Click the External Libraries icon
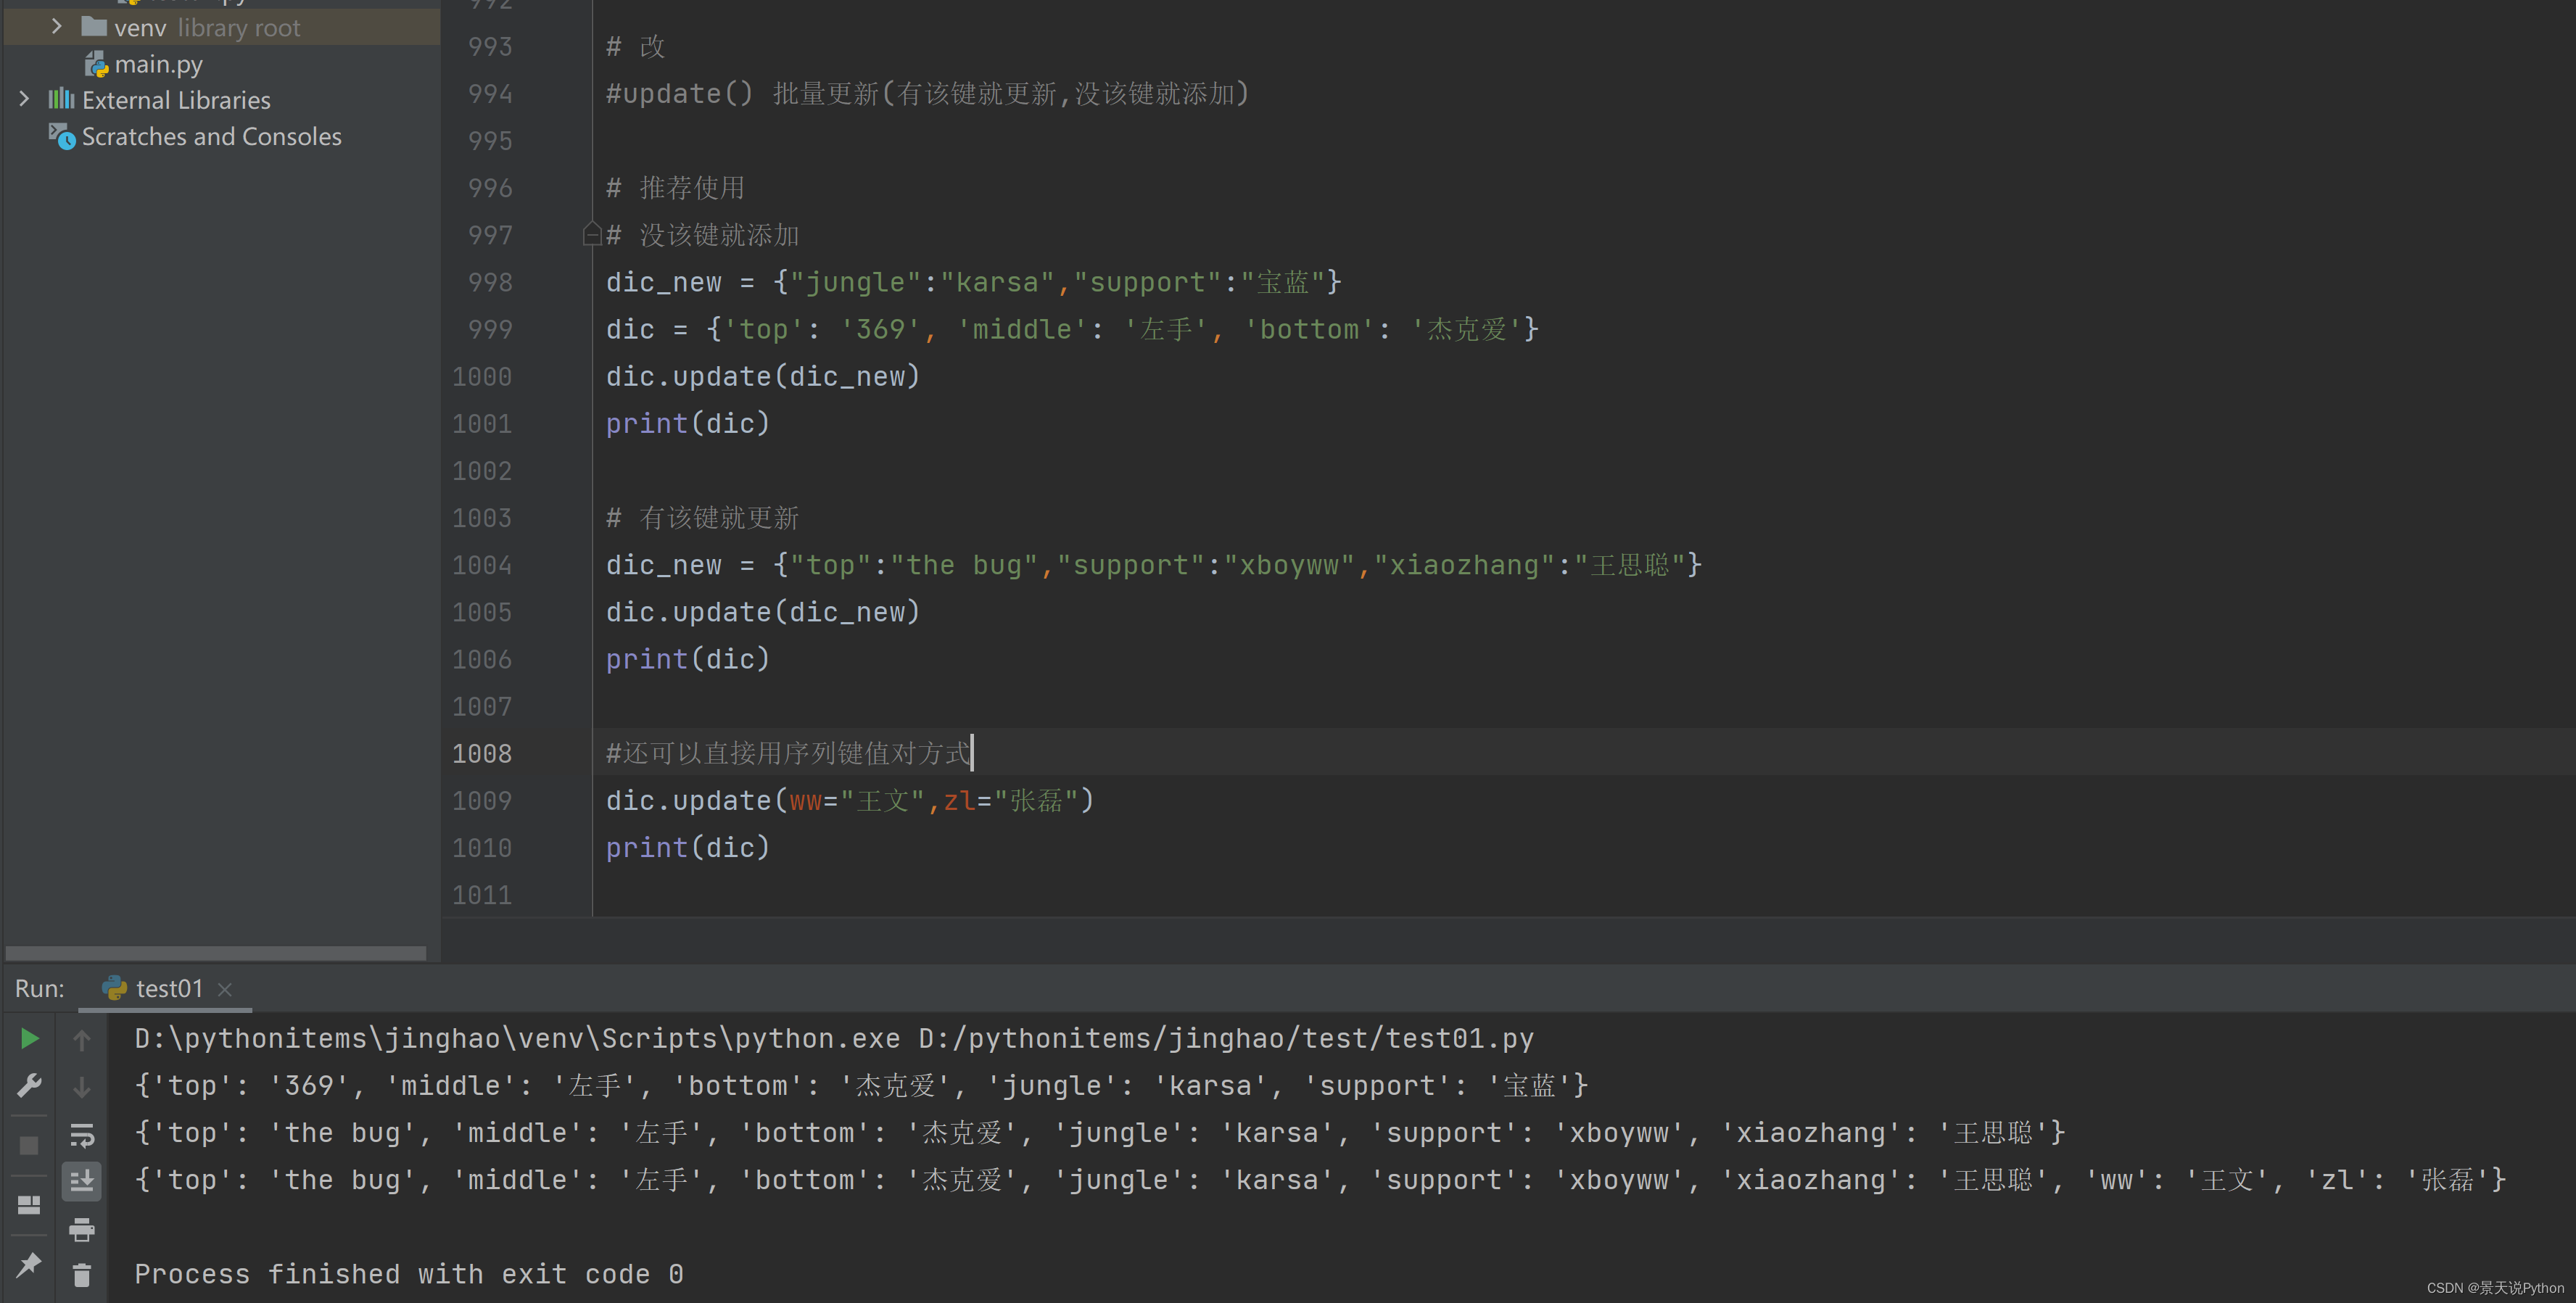2576x1303 pixels. point(61,99)
